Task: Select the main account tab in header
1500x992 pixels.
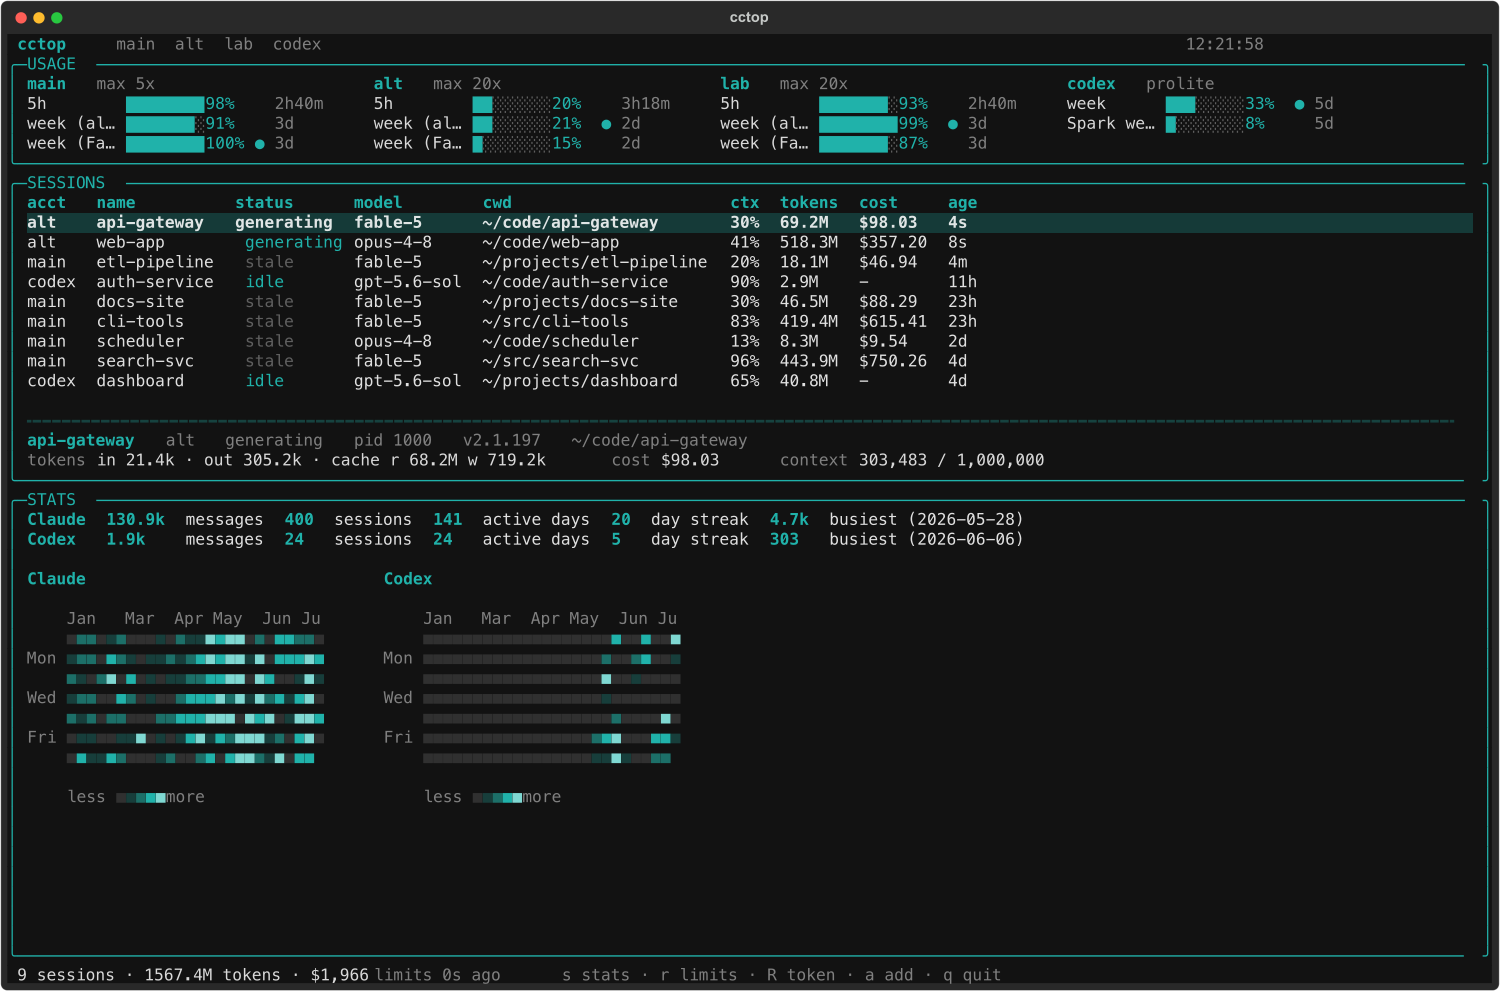Action: [135, 44]
